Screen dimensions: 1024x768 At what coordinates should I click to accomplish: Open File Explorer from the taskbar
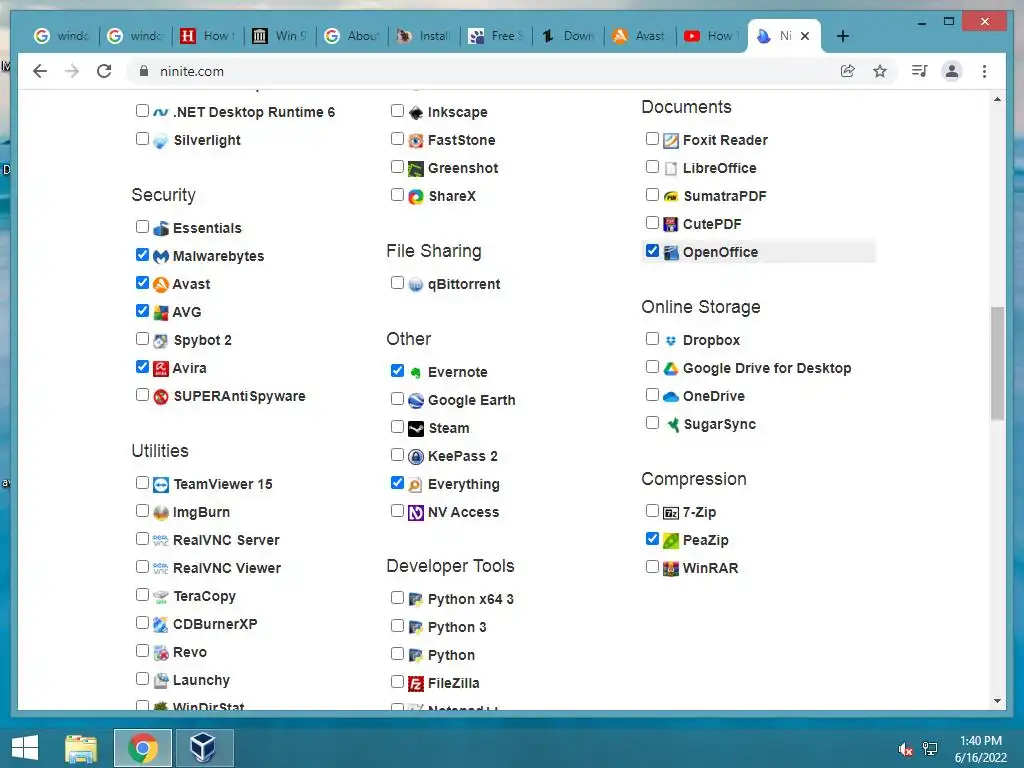[x=81, y=748]
